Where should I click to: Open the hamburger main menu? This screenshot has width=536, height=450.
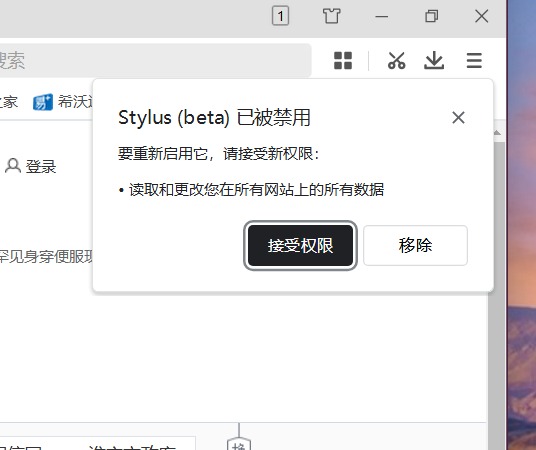pyautogui.click(x=474, y=61)
